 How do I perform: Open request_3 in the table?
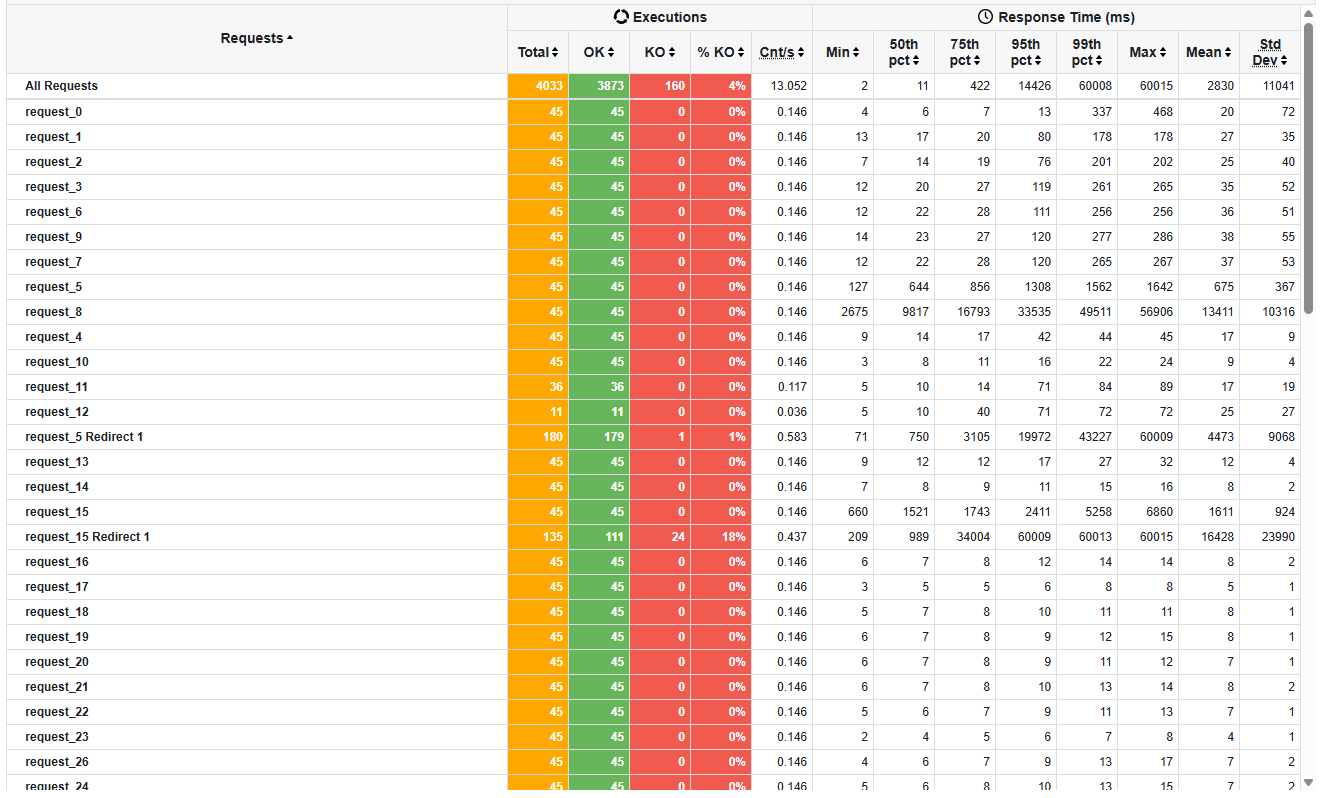(54, 187)
